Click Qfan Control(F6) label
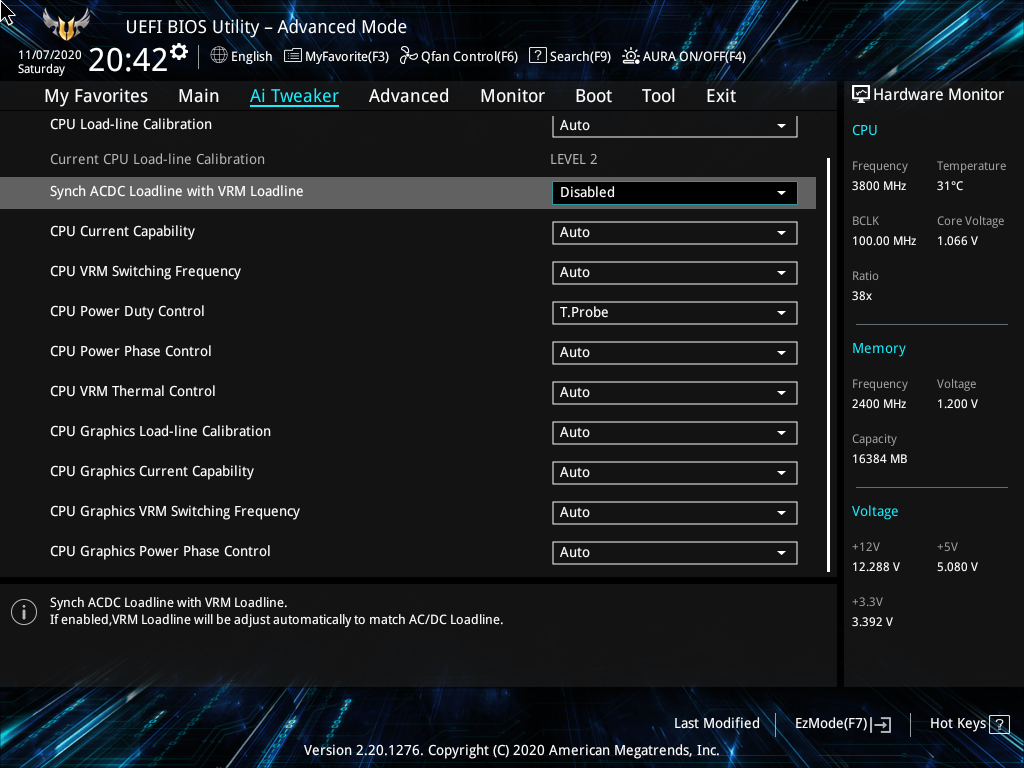This screenshot has width=1024, height=768. pyautogui.click(x=470, y=57)
